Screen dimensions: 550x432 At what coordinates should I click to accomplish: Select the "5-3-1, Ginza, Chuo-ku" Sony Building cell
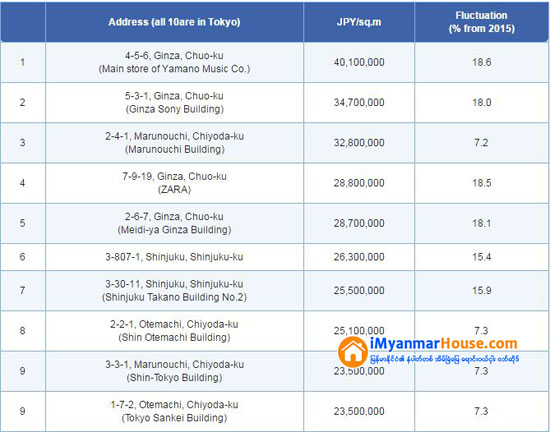(174, 103)
